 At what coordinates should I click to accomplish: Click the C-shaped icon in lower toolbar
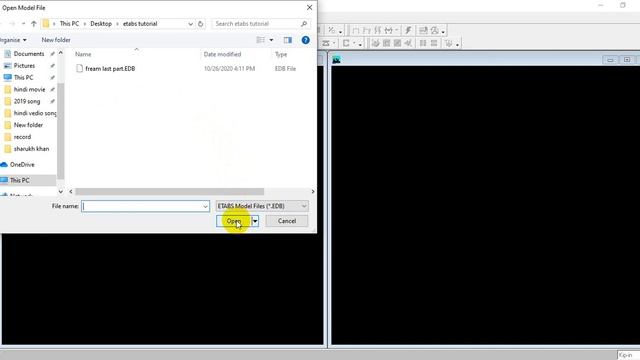[346, 43]
